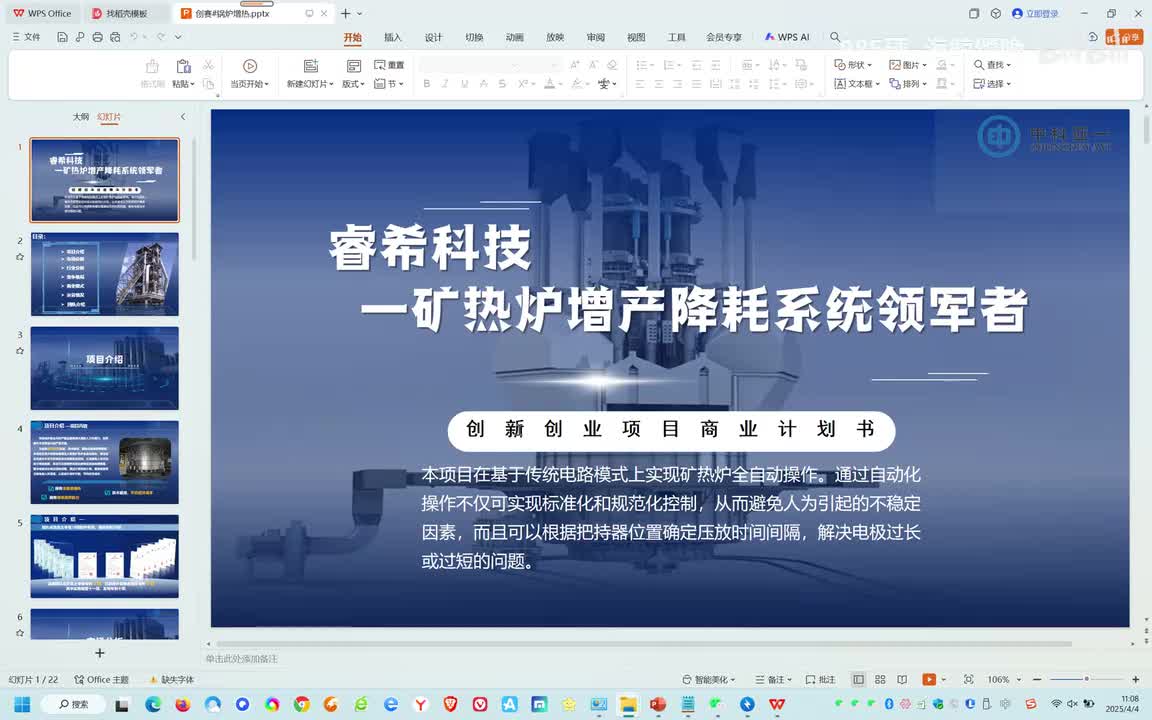This screenshot has width=1152, height=720.
Task: Click Office 主题 in status bar
Action: (x=102, y=680)
